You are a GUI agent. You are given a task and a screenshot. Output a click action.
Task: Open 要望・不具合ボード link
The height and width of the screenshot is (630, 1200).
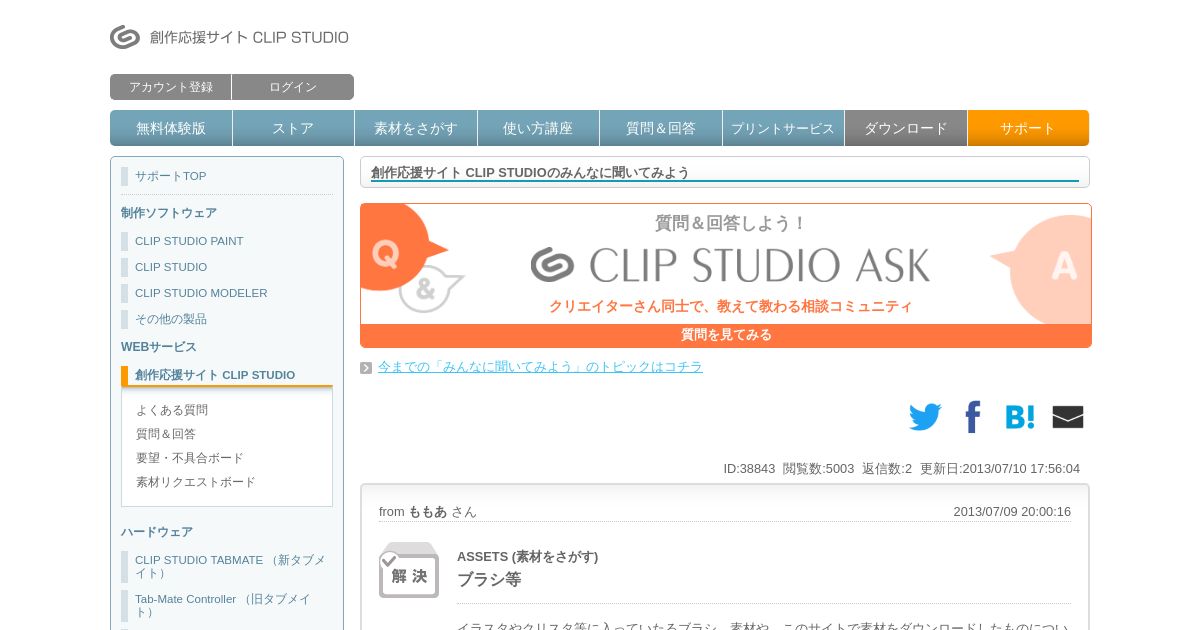coord(190,458)
